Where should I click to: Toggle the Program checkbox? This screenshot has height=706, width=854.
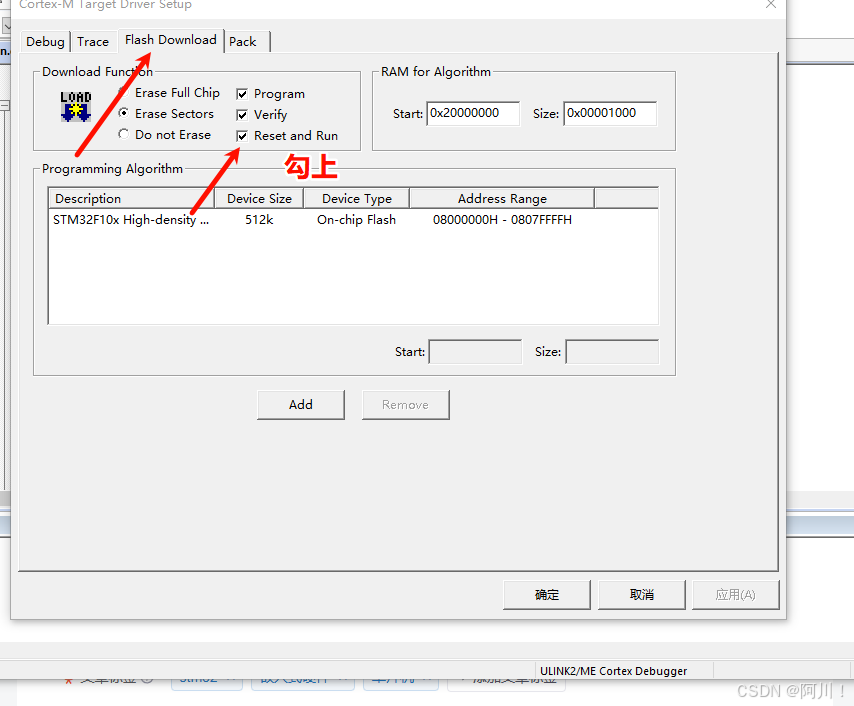pyautogui.click(x=242, y=94)
